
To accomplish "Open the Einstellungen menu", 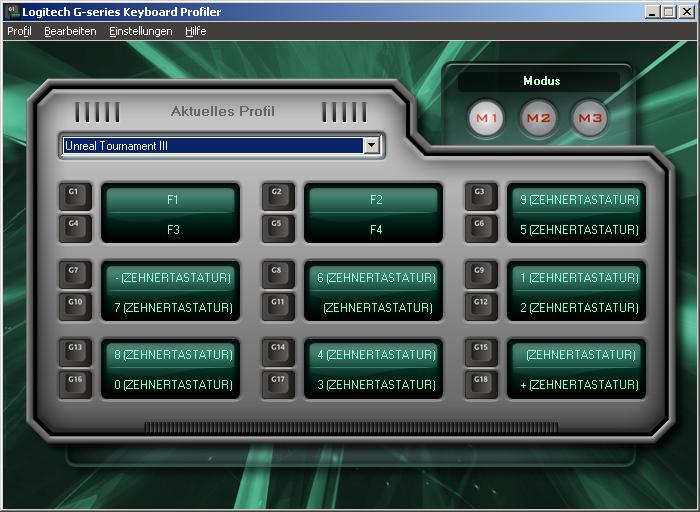I will click(141, 31).
